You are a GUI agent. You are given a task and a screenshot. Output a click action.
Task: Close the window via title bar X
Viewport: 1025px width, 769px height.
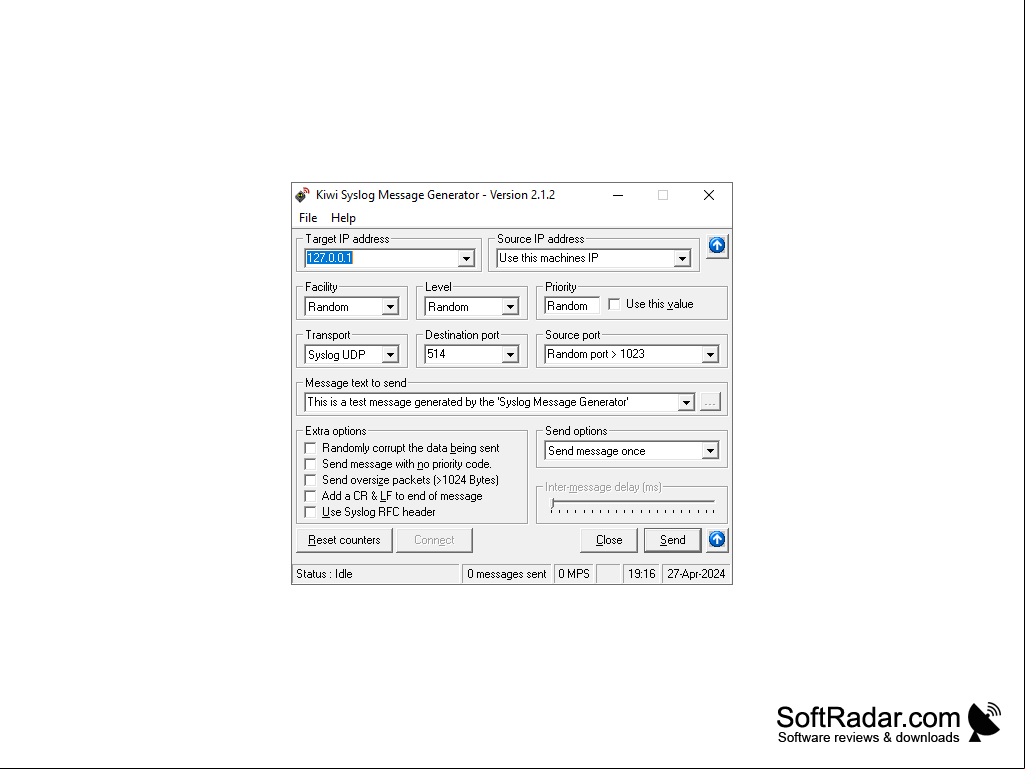tap(709, 195)
